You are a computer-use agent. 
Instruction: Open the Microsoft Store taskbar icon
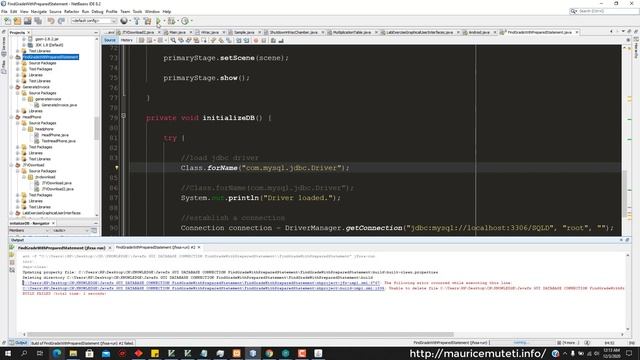click(89, 353)
